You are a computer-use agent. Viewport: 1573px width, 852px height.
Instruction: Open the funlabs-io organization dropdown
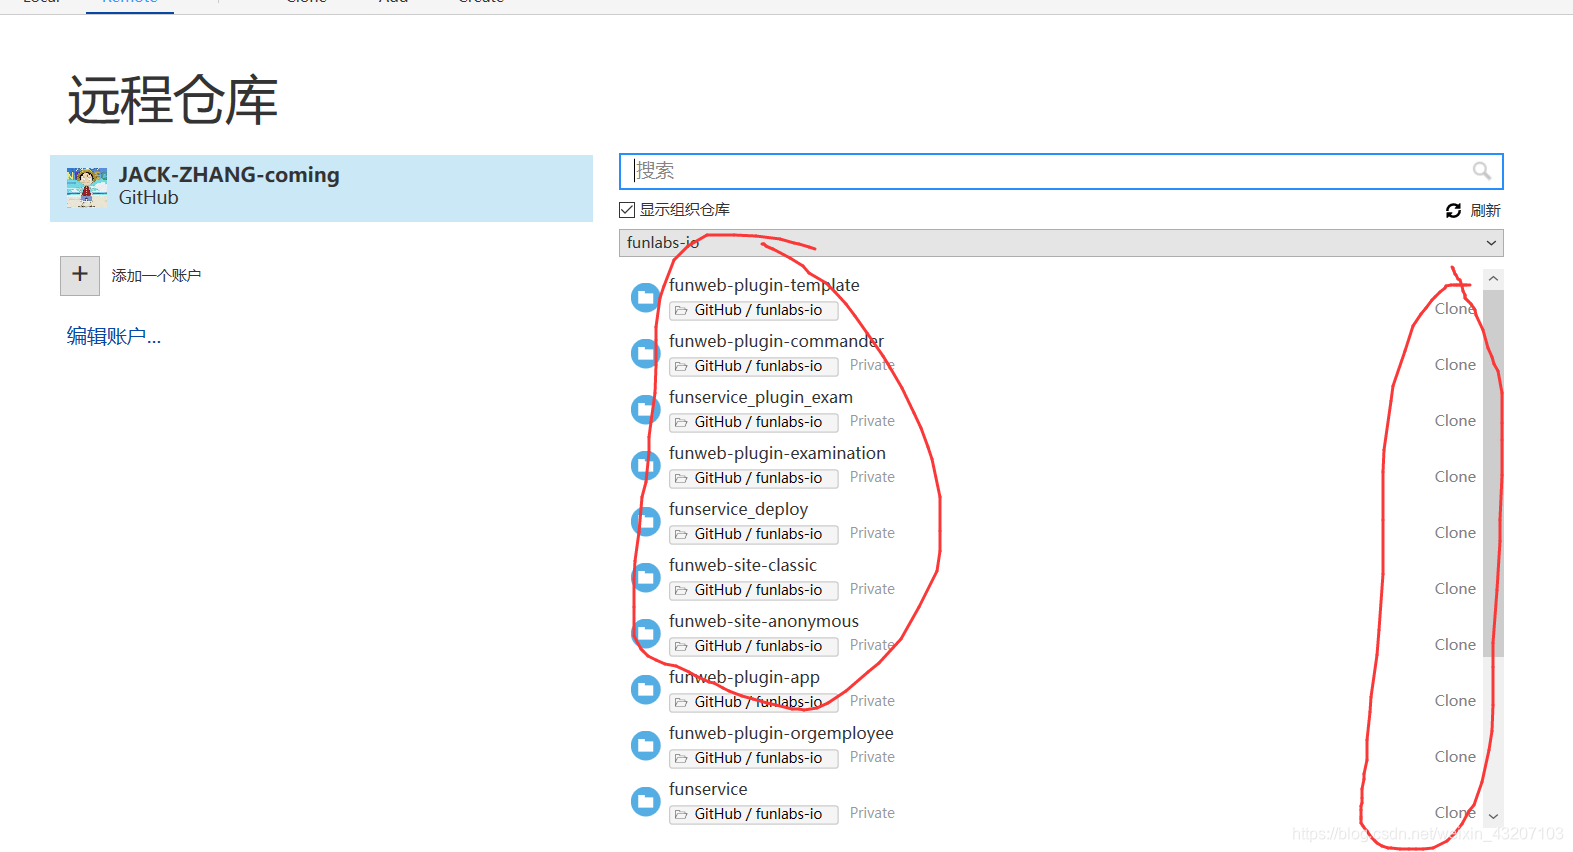coord(1061,243)
